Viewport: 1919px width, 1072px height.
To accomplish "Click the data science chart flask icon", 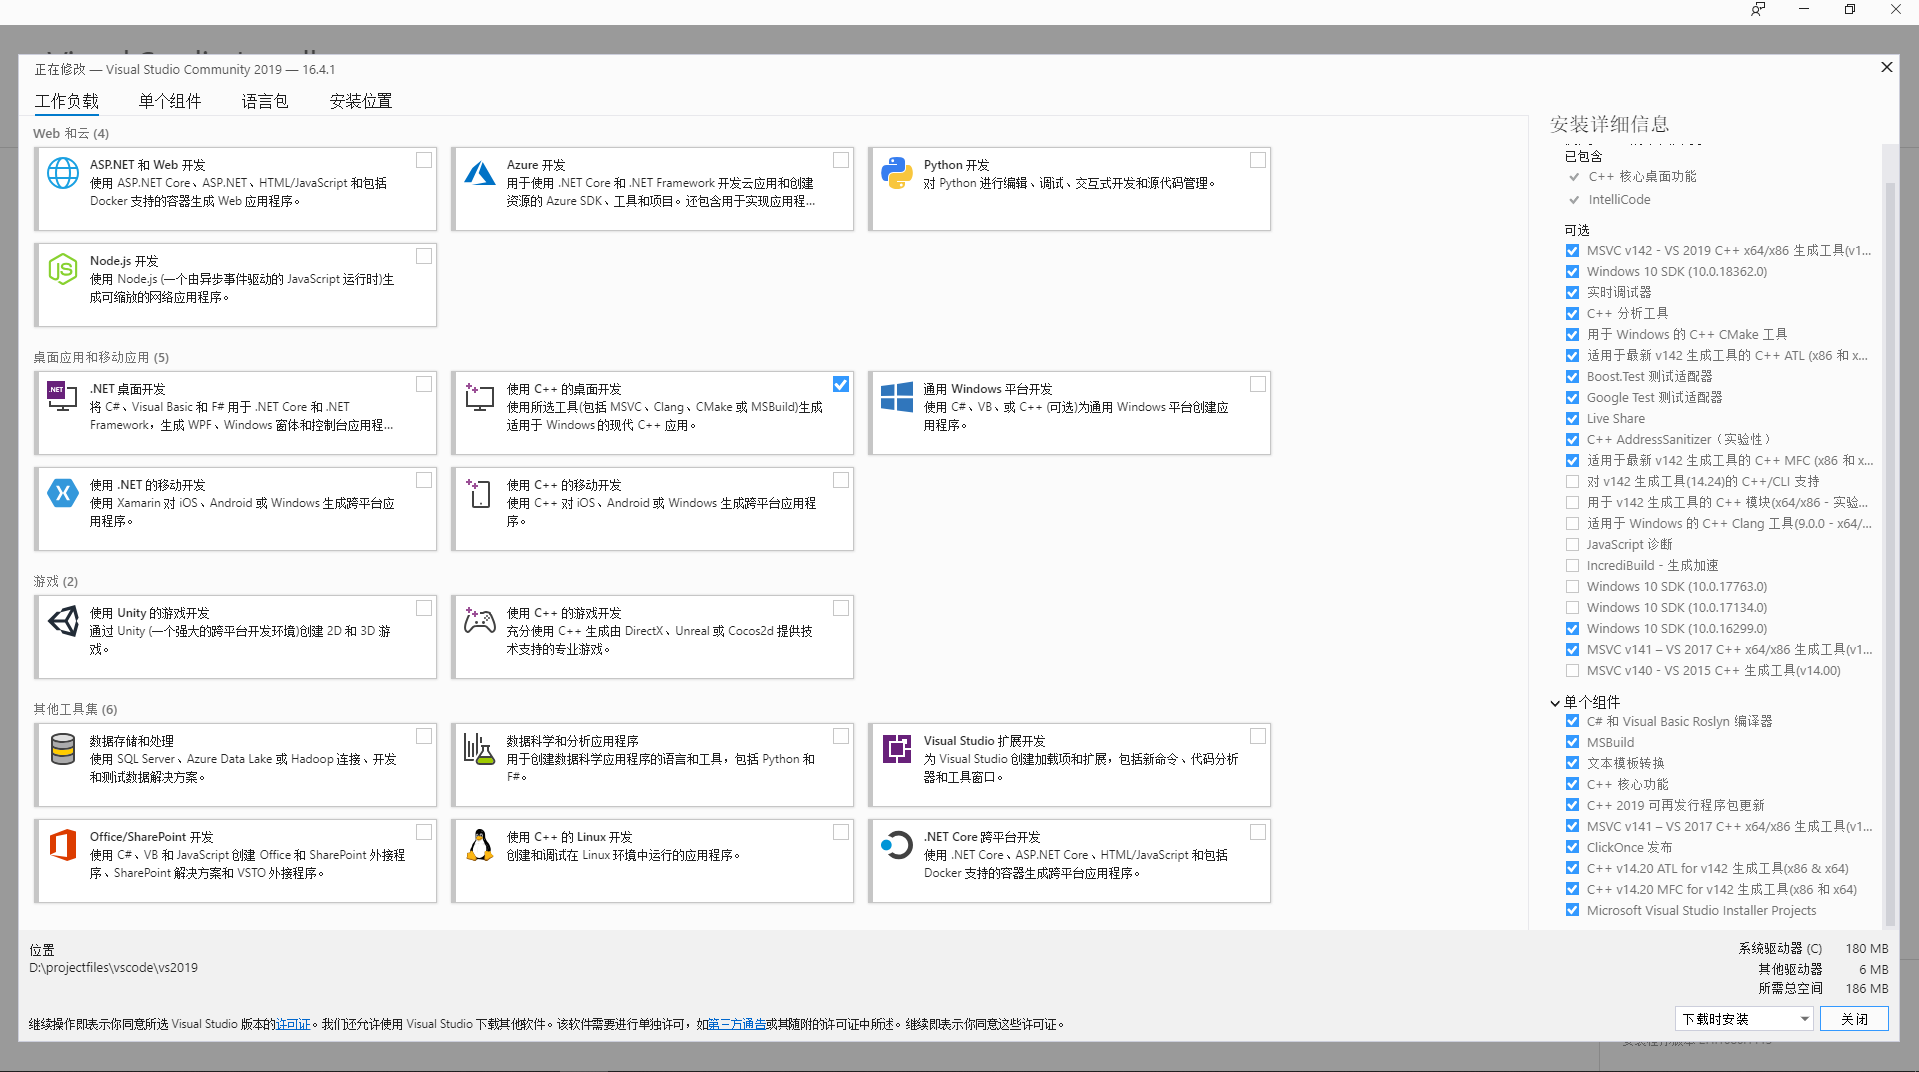I will click(x=480, y=749).
